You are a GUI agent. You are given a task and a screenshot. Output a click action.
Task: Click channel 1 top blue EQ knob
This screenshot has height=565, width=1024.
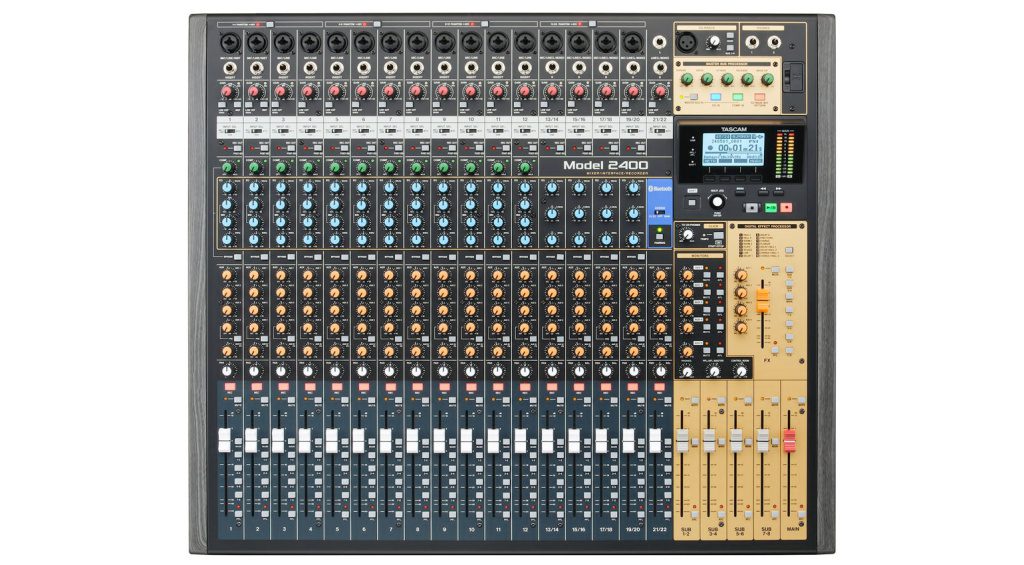[227, 188]
